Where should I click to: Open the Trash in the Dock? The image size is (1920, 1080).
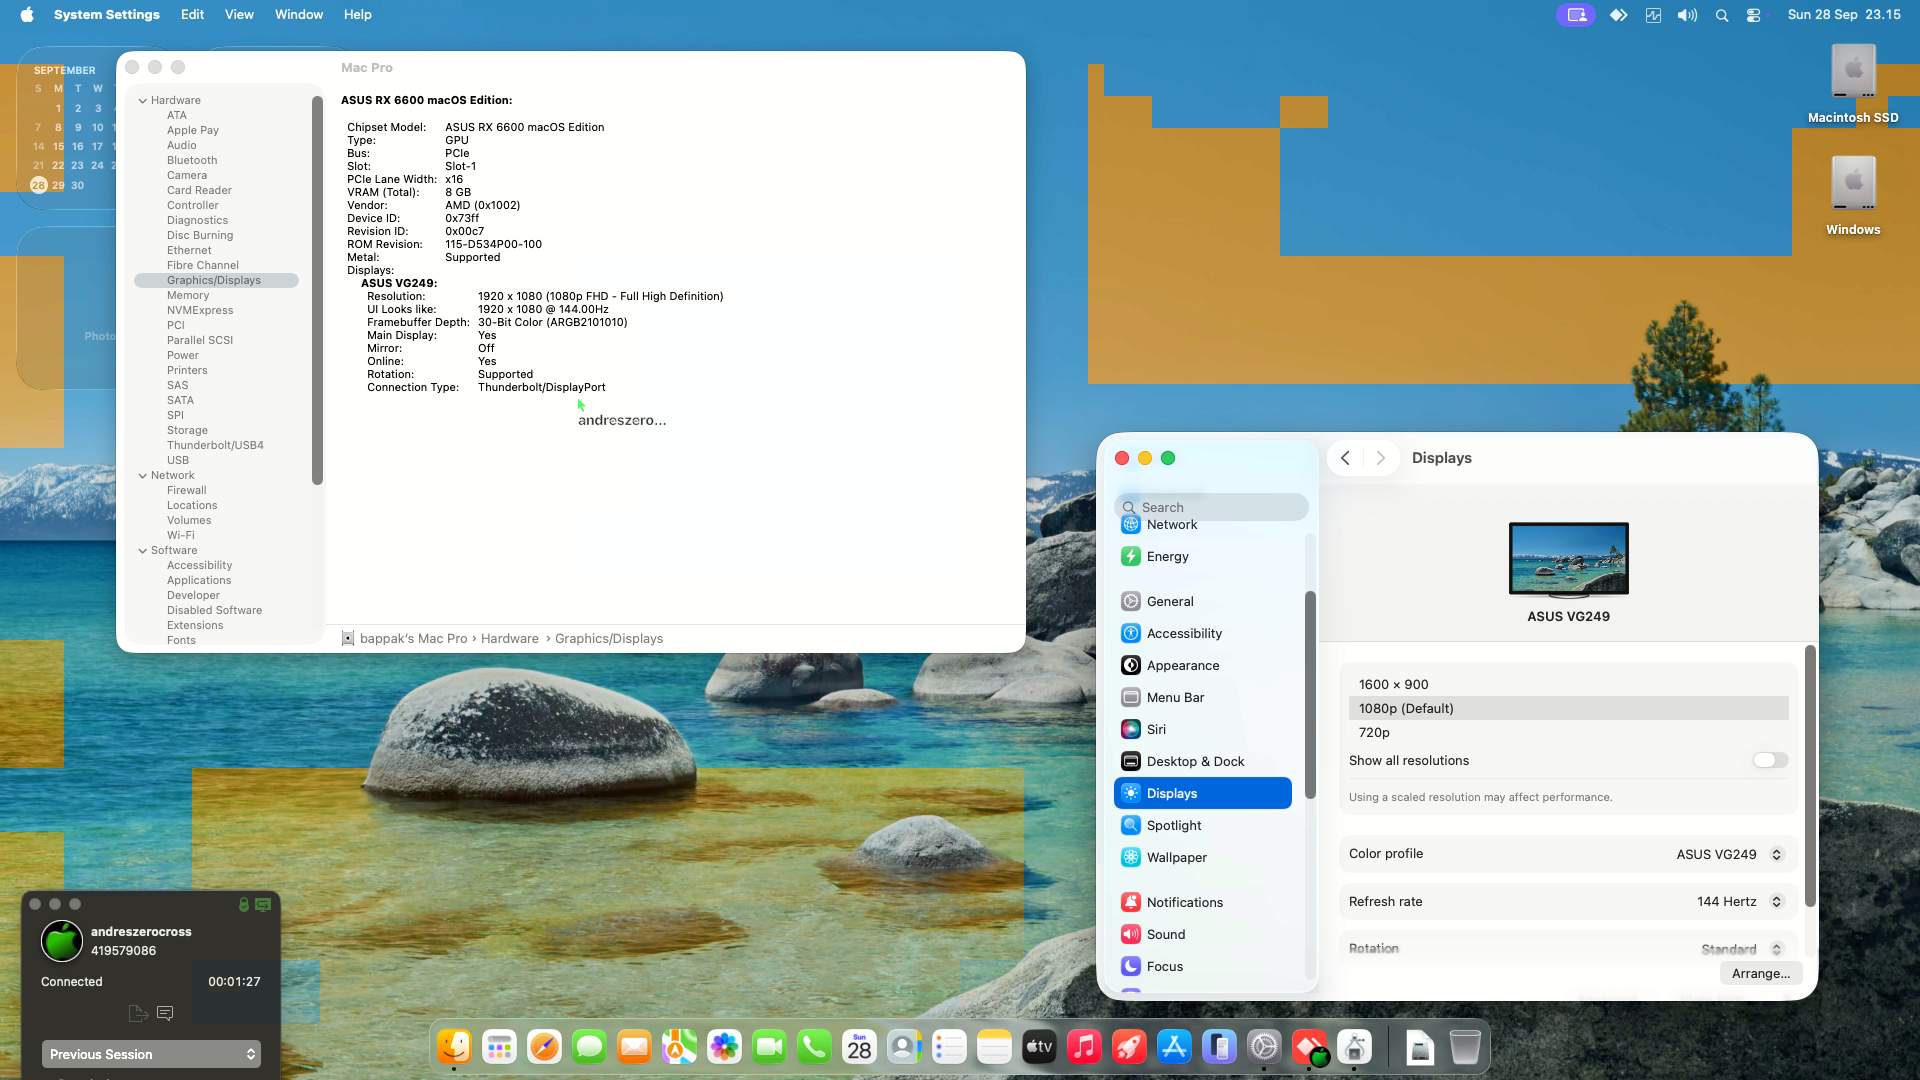[1464, 1047]
